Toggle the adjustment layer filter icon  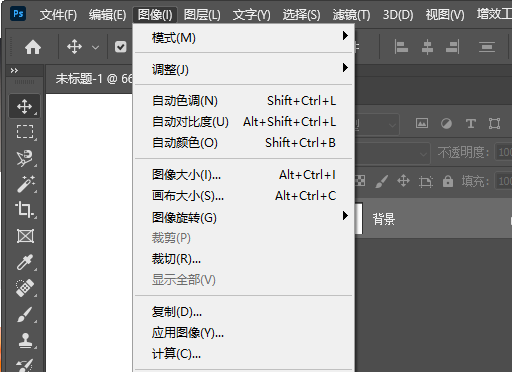pyautogui.click(x=446, y=124)
